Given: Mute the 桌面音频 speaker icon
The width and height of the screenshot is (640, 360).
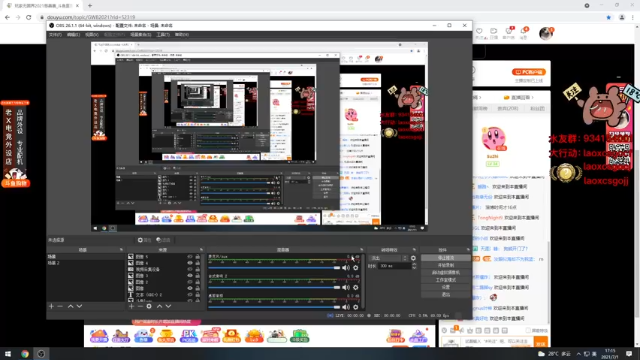Looking at the screenshot, I should tap(346, 307).
